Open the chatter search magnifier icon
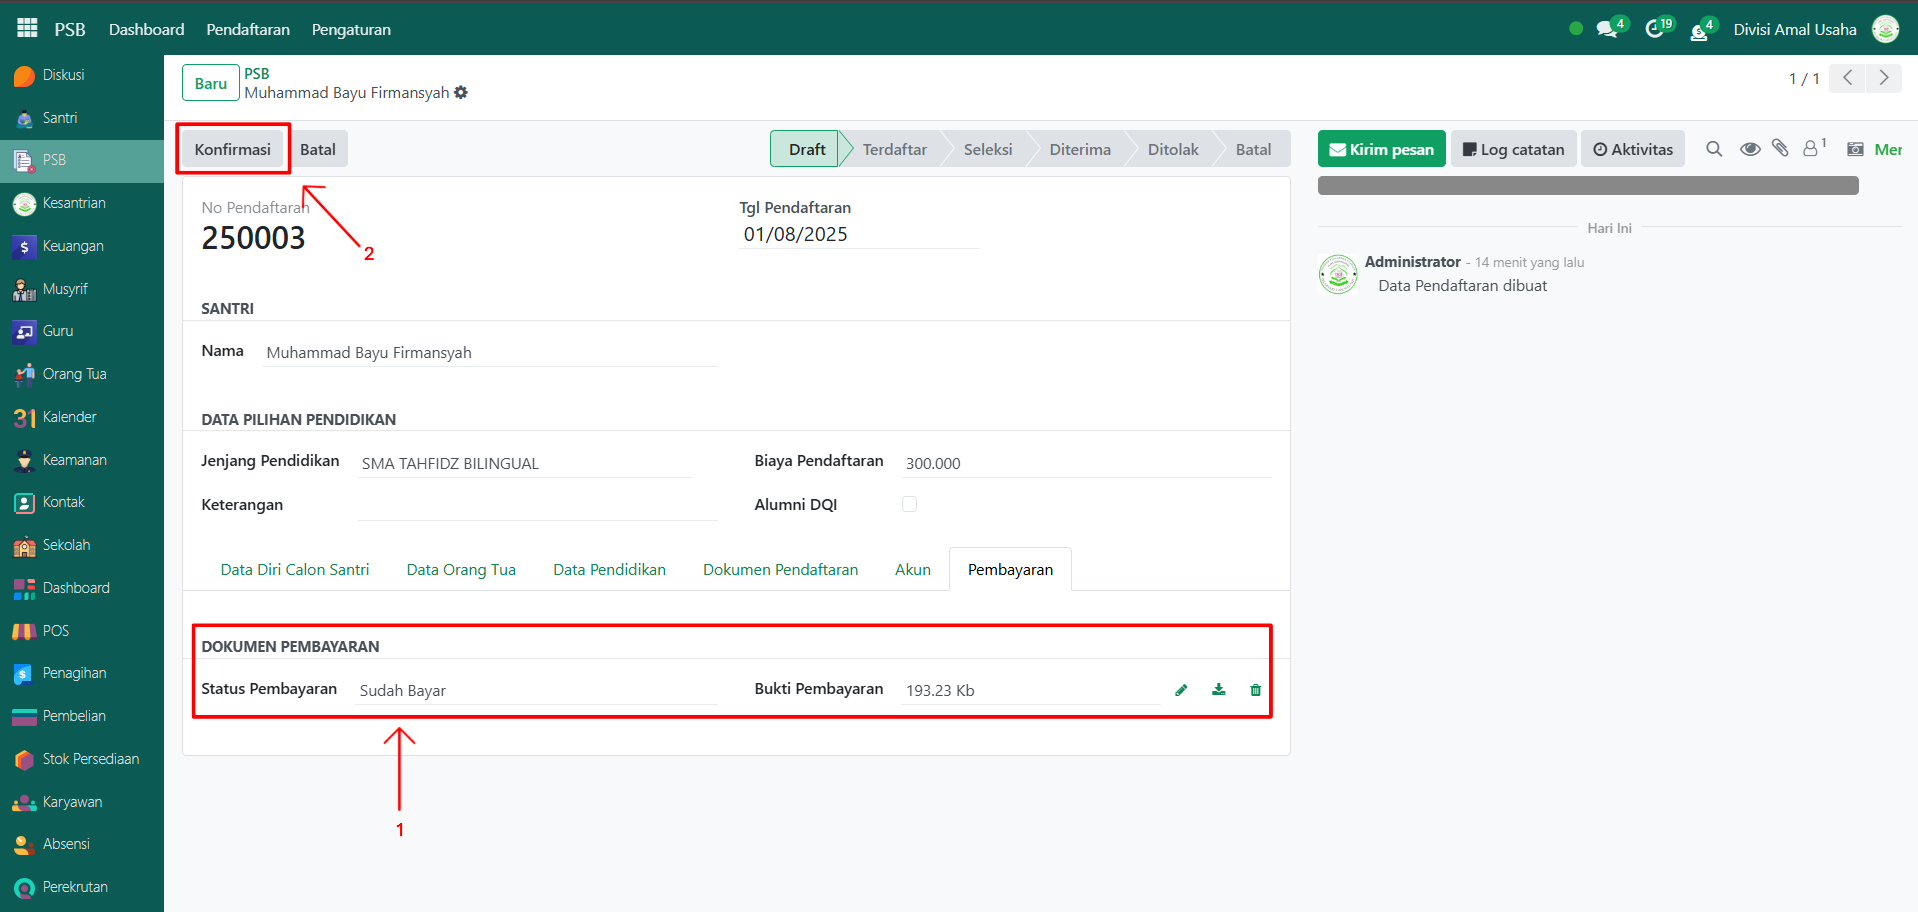Screen dimensions: 1918x912 pyautogui.click(x=1714, y=149)
